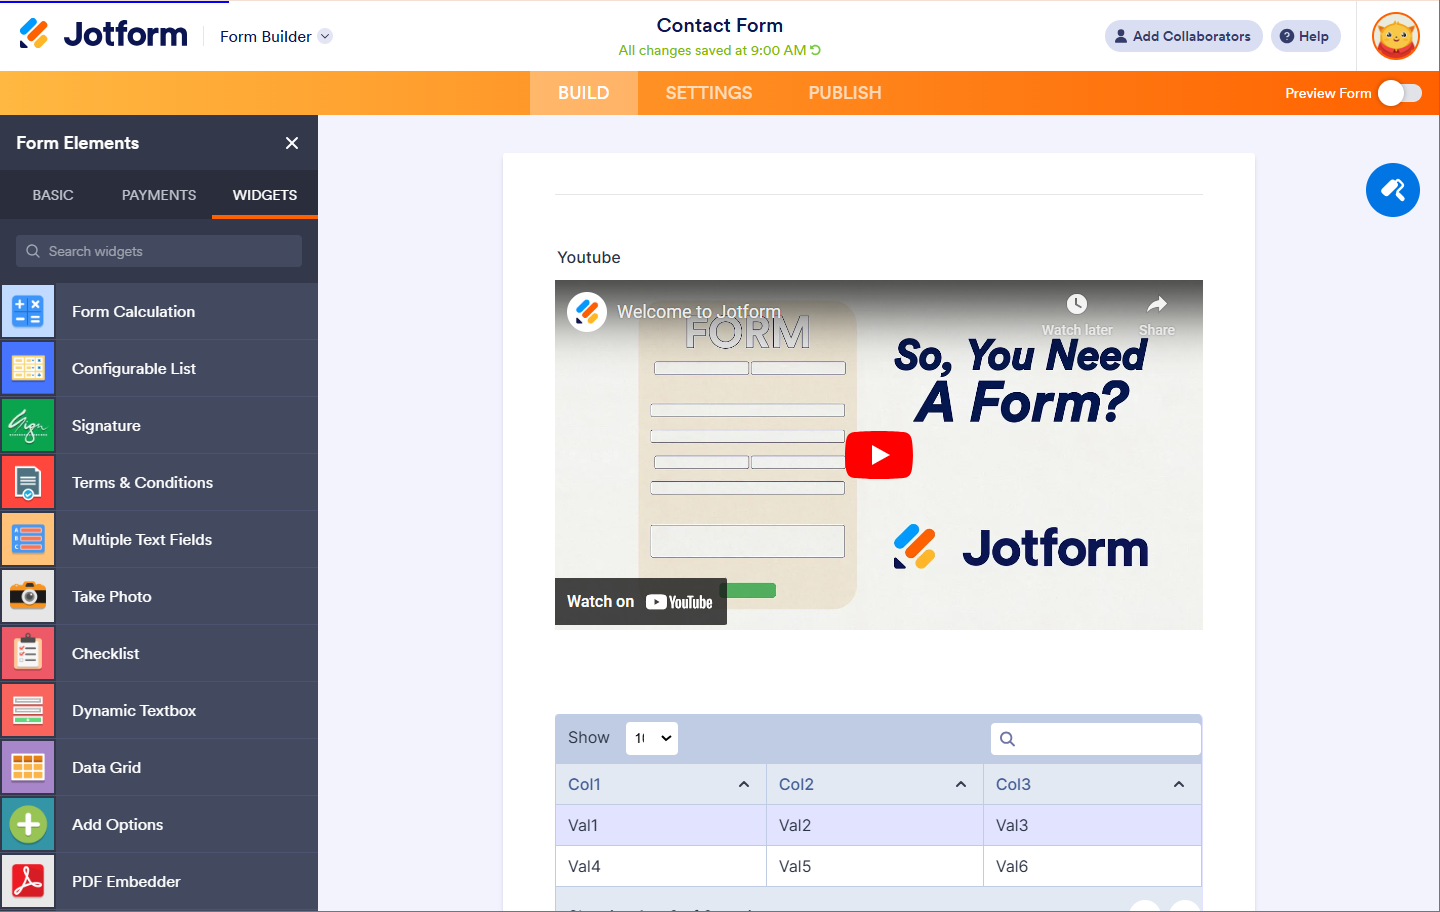Focus the table search input
Viewport: 1440px width, 912px height.
1096,739
